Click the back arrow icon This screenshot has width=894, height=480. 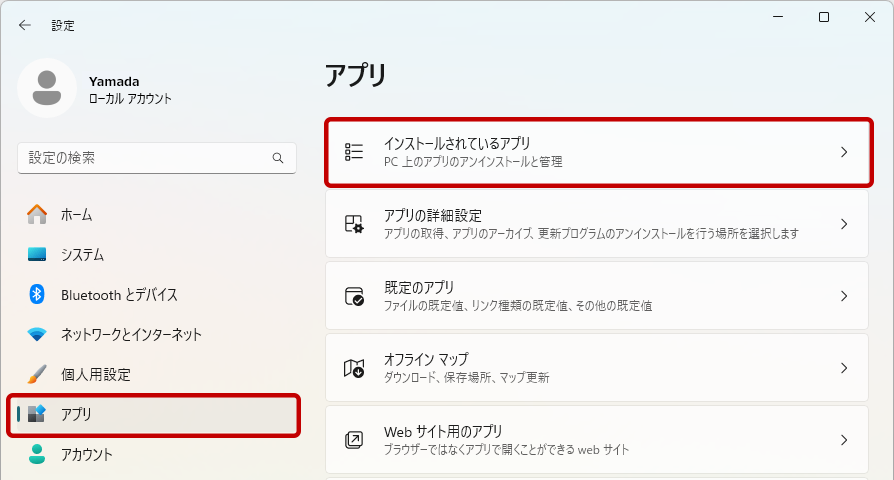pyautogui.click(x=25, y=25)
